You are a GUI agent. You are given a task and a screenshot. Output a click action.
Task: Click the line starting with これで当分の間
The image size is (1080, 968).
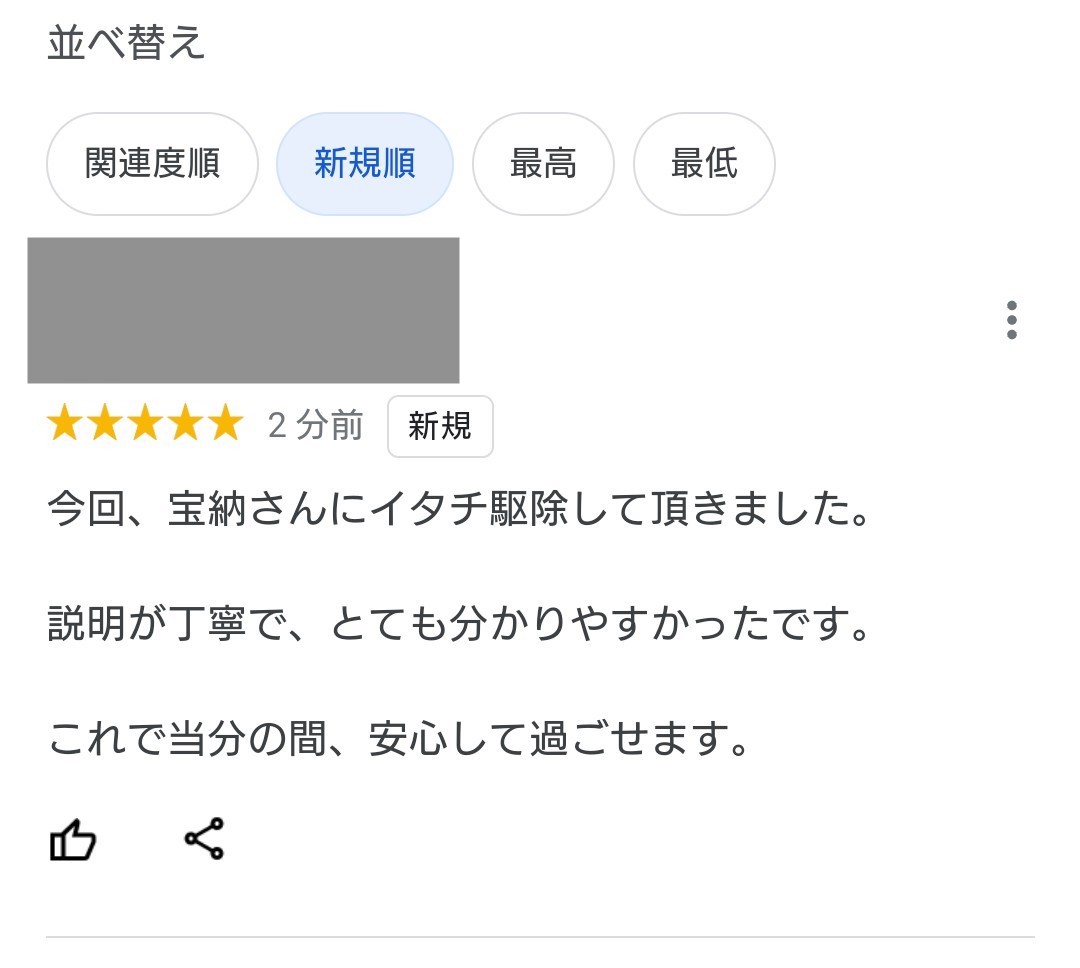[398, 740]
